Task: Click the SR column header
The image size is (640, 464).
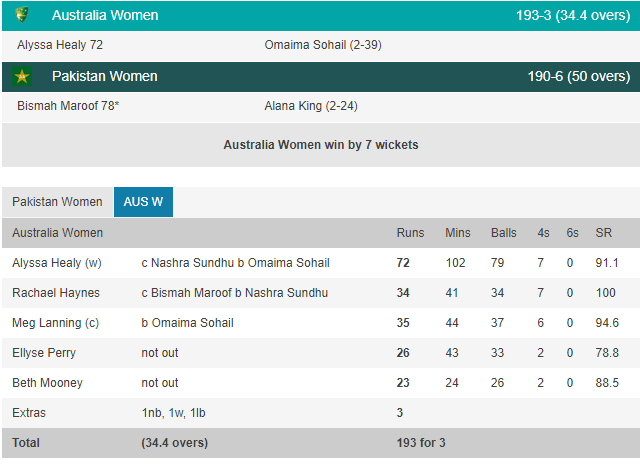Action: [603, 233]
